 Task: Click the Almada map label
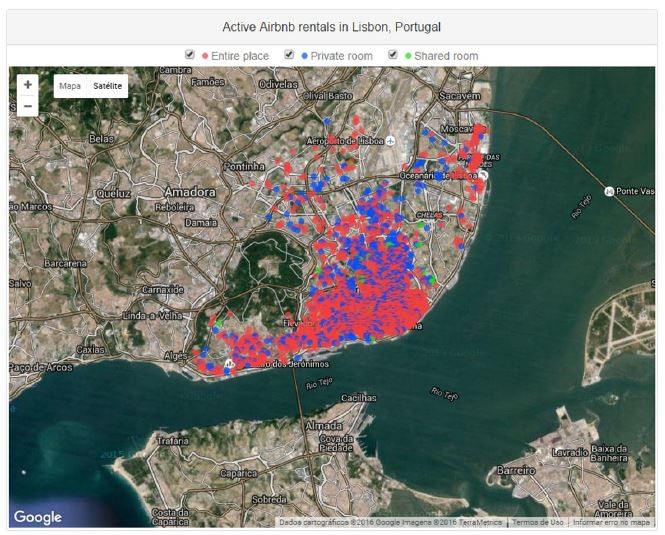[x=324, y=425]
